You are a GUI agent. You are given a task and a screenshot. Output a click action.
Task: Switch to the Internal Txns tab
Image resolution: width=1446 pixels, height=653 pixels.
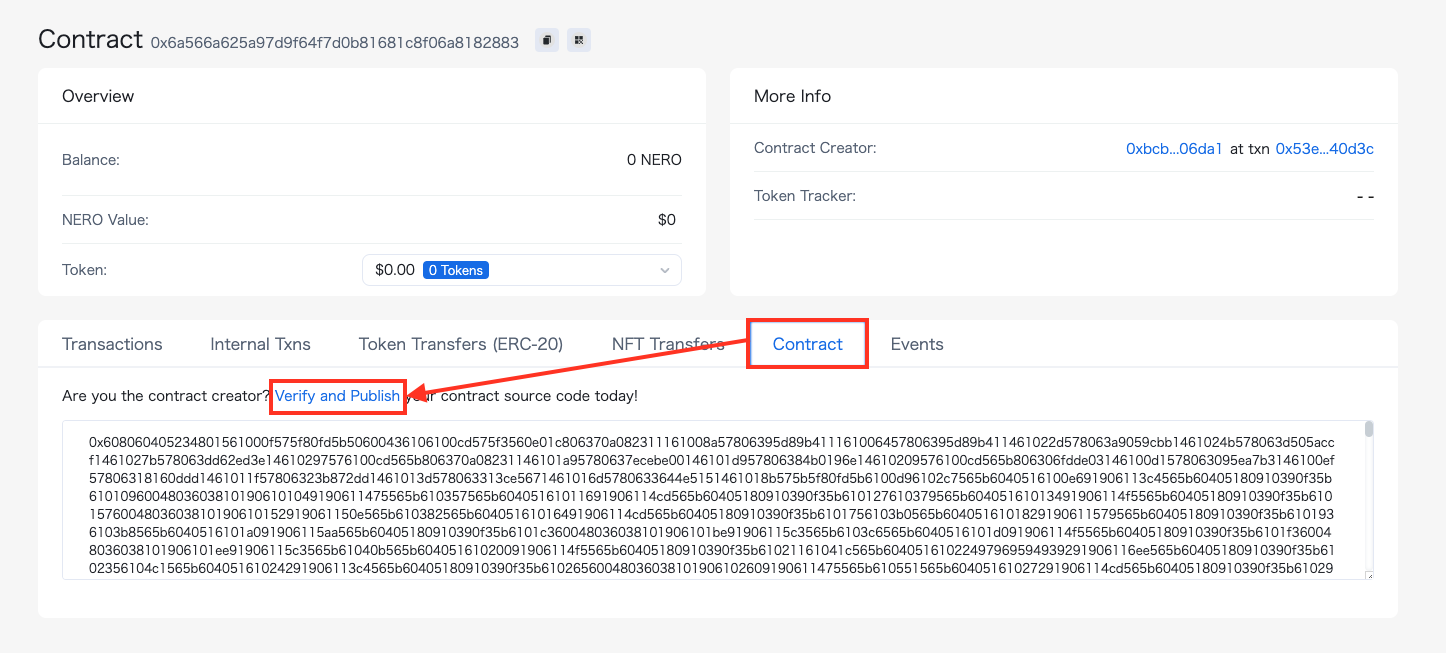coord(260,344)
